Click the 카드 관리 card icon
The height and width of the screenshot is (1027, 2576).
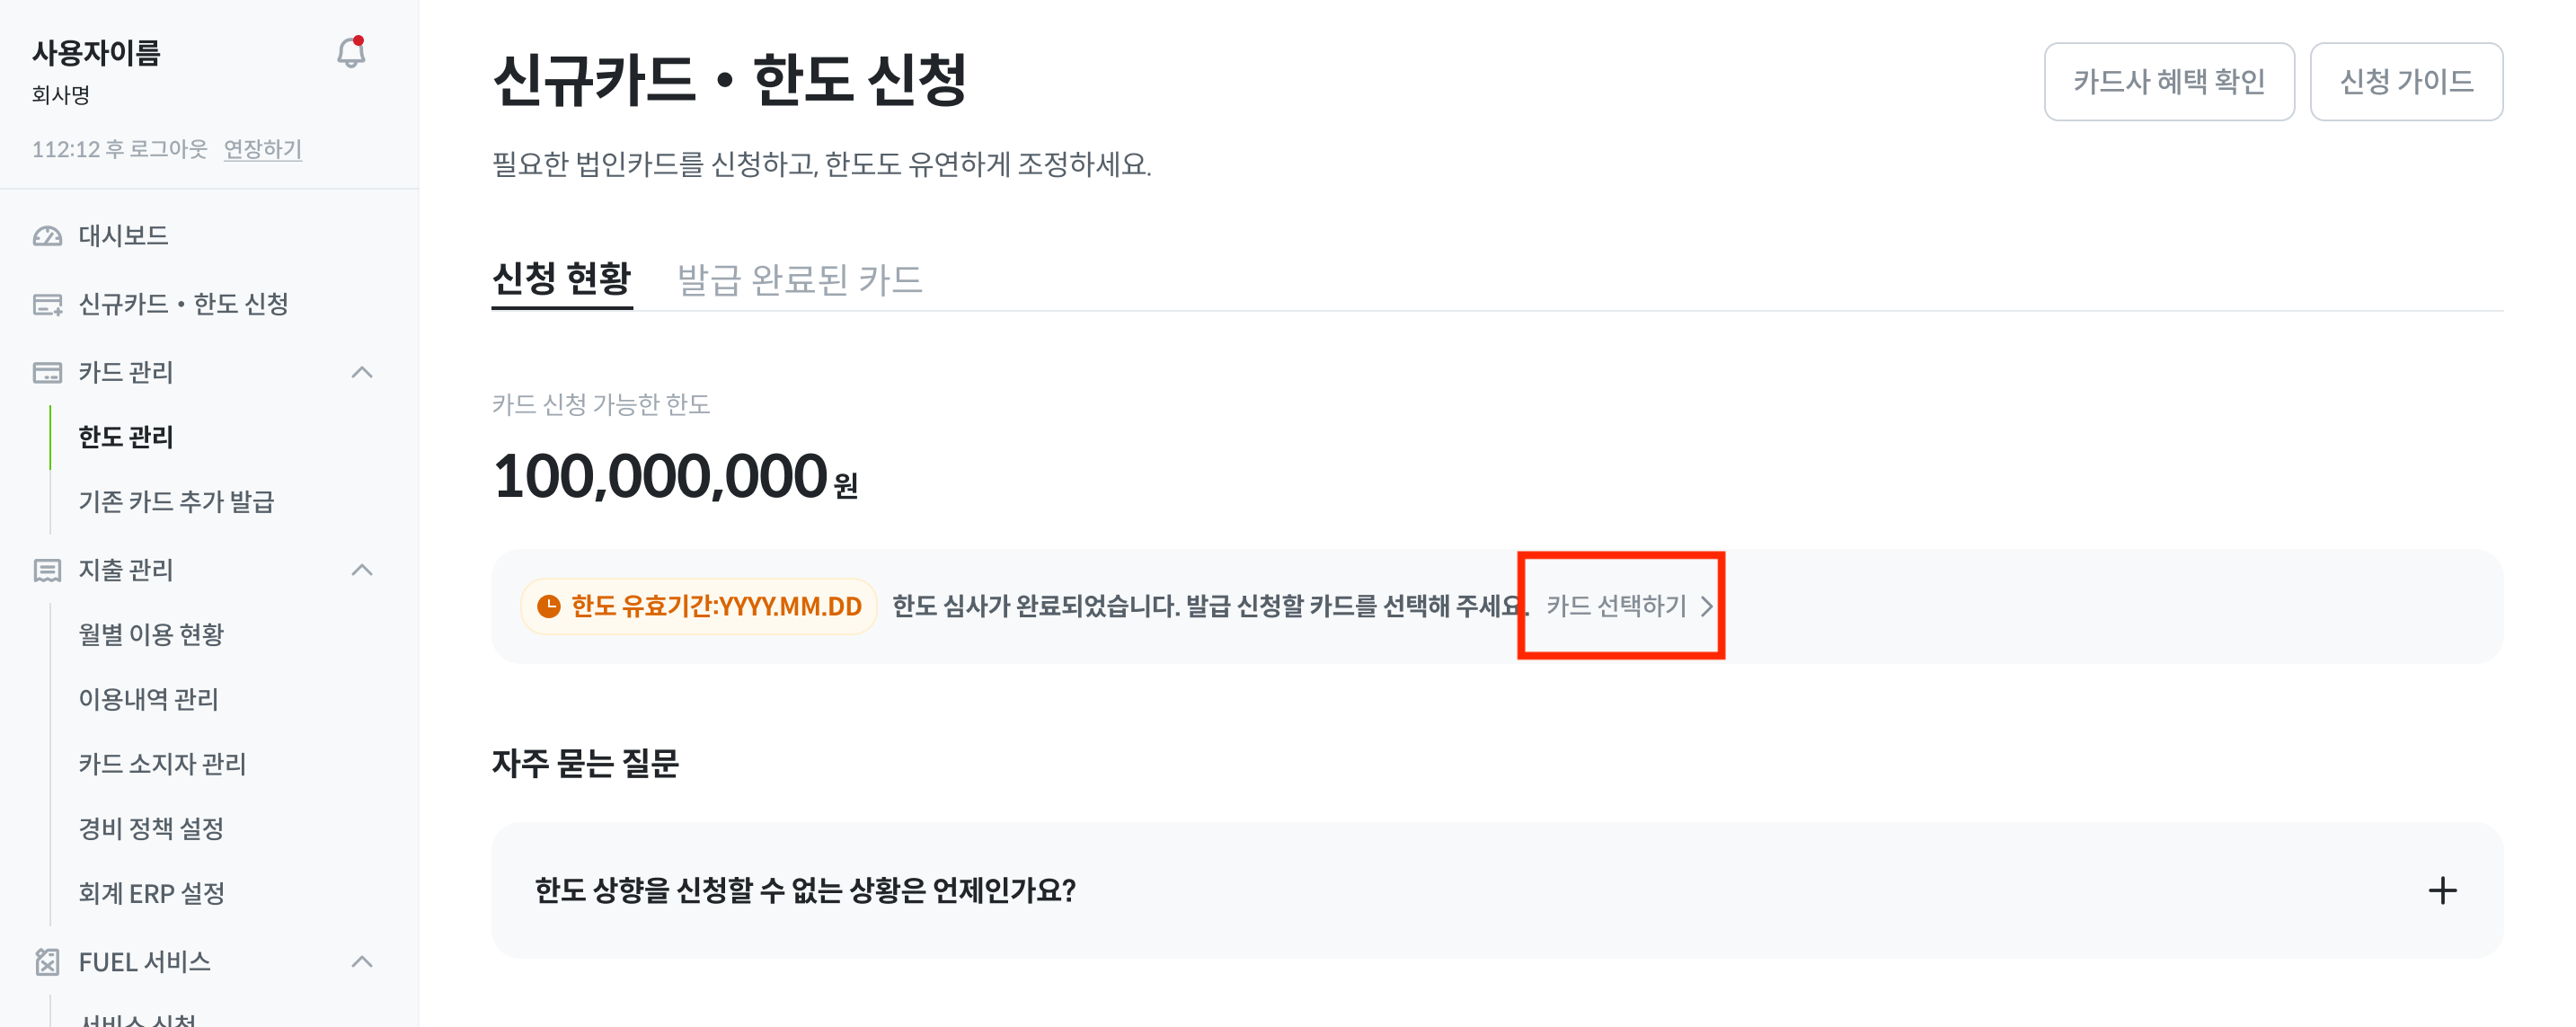pyautogui.click(x=47, y=372)
